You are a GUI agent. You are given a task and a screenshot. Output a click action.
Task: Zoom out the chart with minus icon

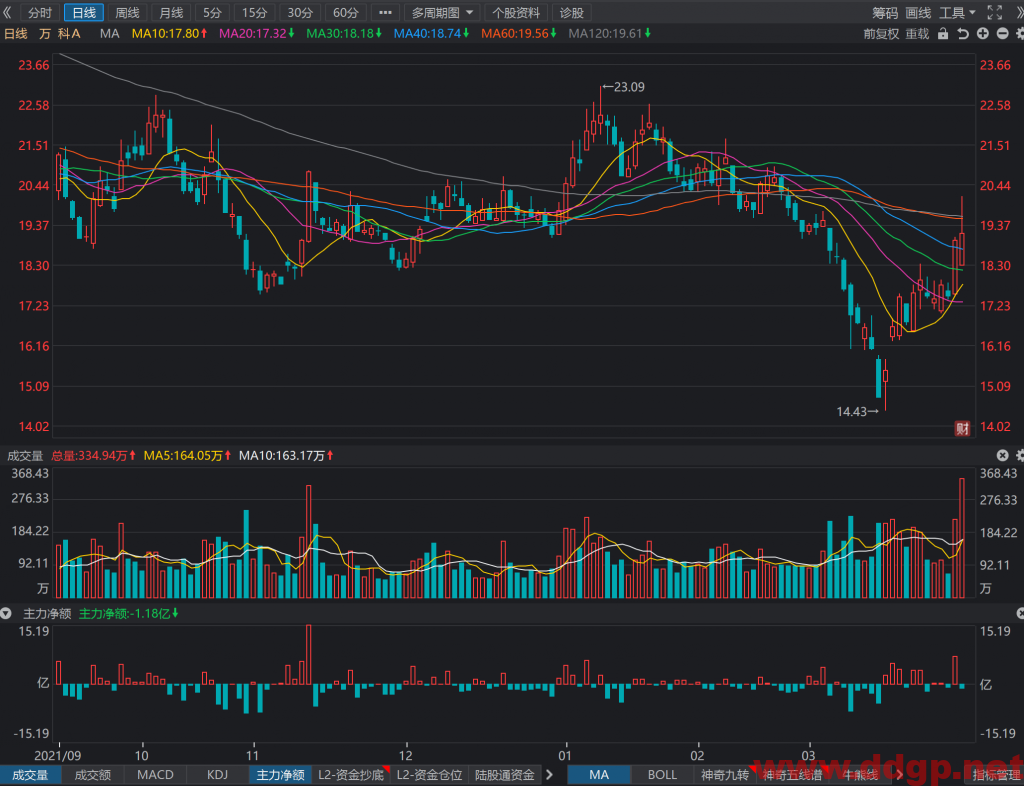click(x=1002, y=34)
